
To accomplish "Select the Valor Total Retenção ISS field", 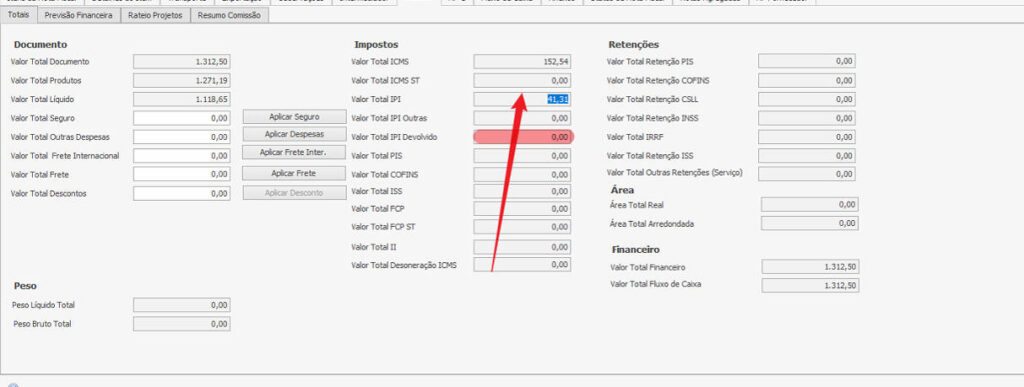I will tap(807, 156).
